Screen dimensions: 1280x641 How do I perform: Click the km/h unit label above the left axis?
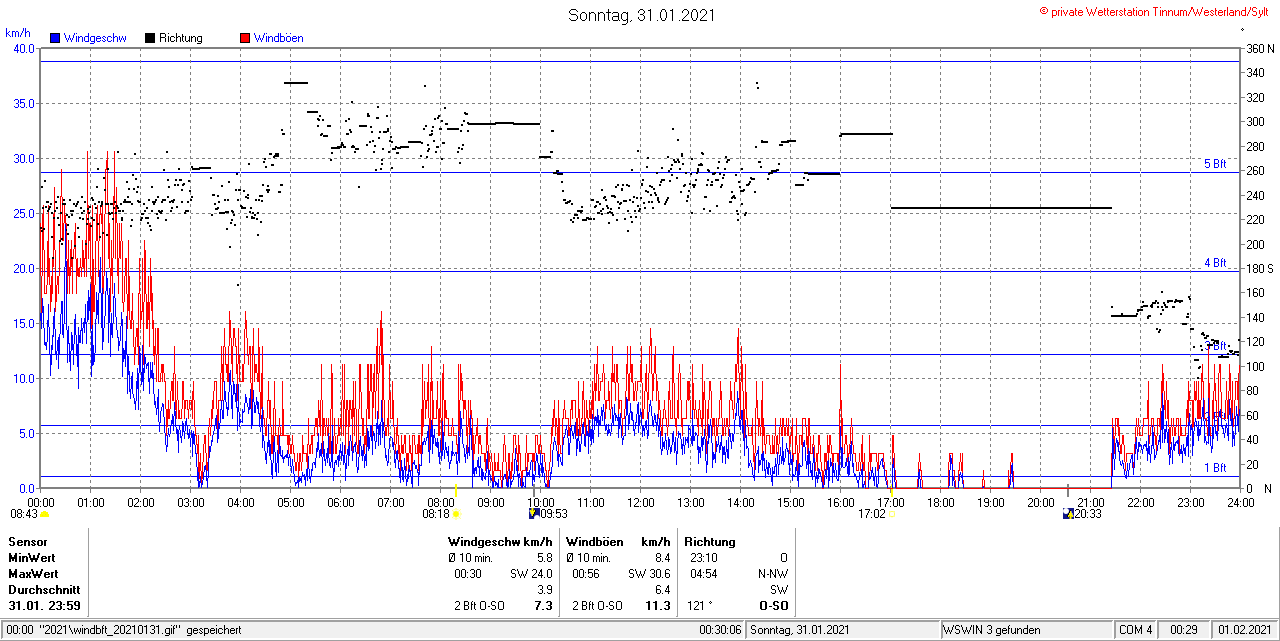pos(17,33)
